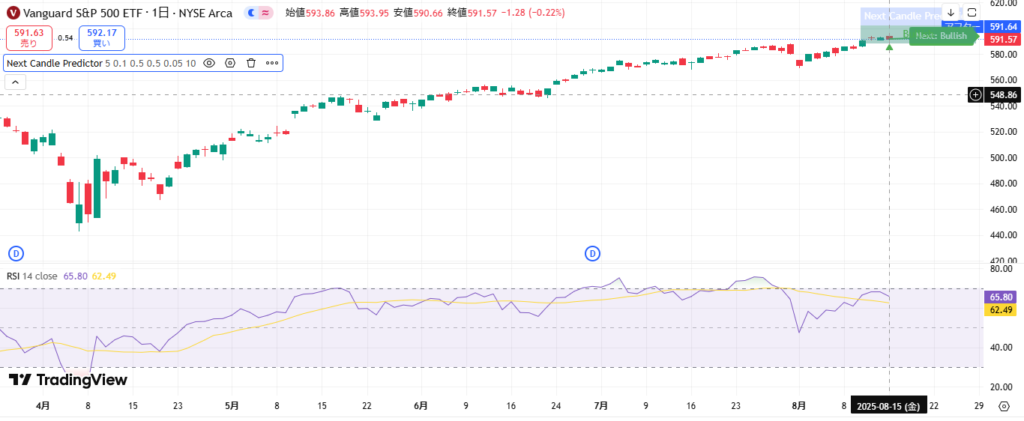Click the 592.17 buy (買い) button
The height and width of the screenshot is (421, 1024).
[x=101, y=38]
